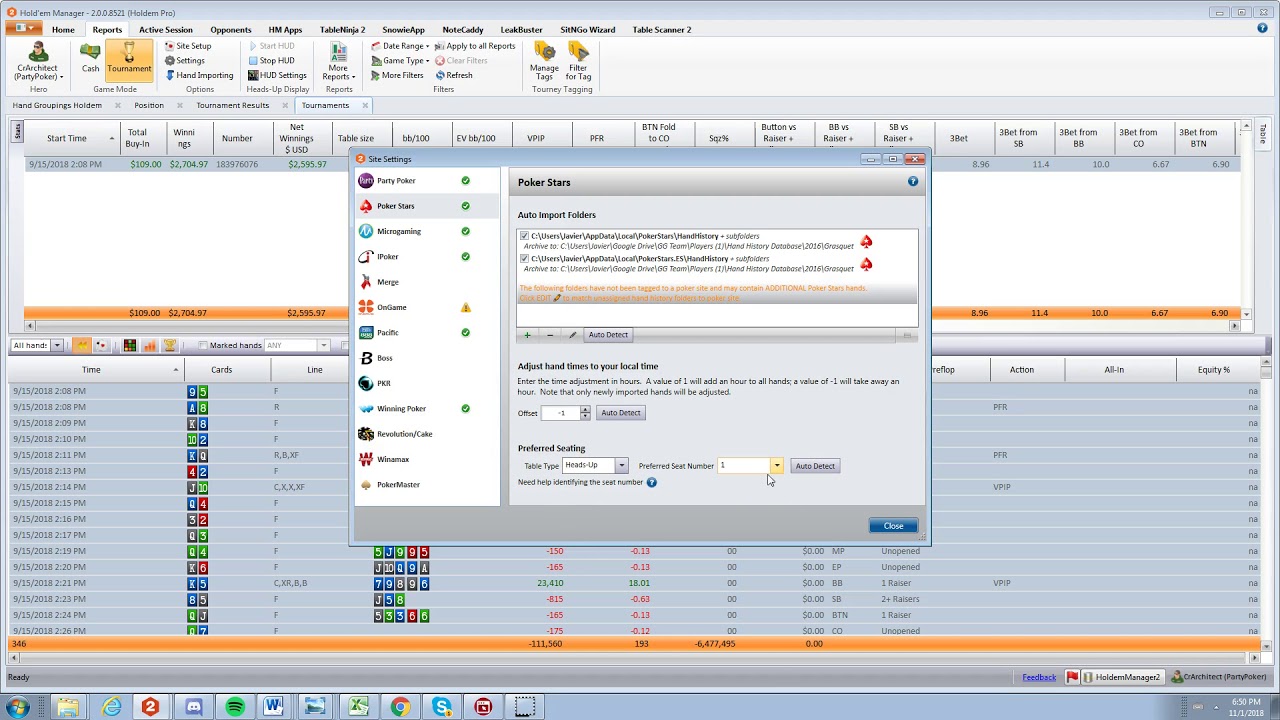The width and height of the screenshot is (1280, 720).
Task: Open the Settings gear in Options
Action: [x=184, y=60]
